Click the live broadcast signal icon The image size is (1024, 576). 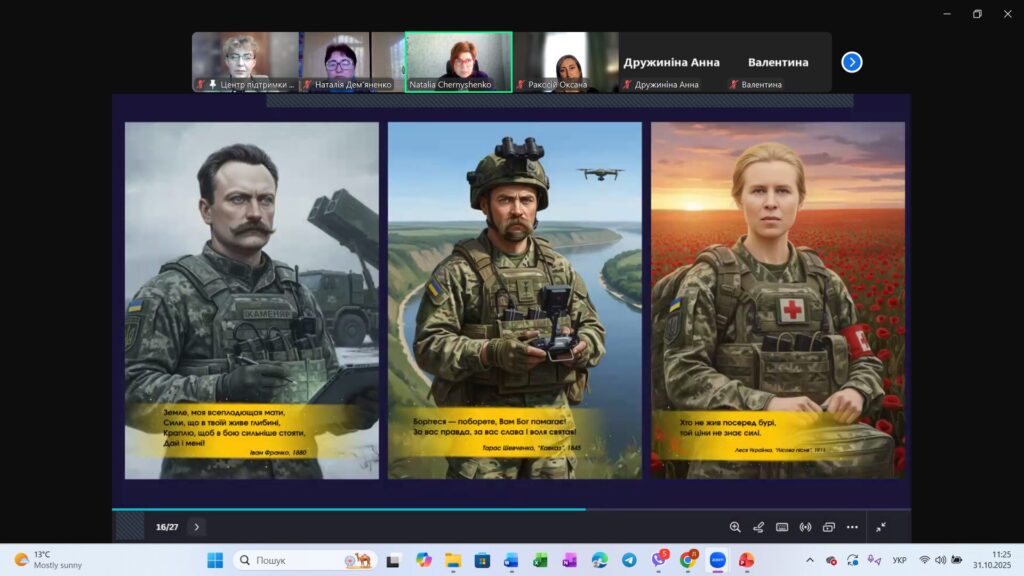coord(805,527)
